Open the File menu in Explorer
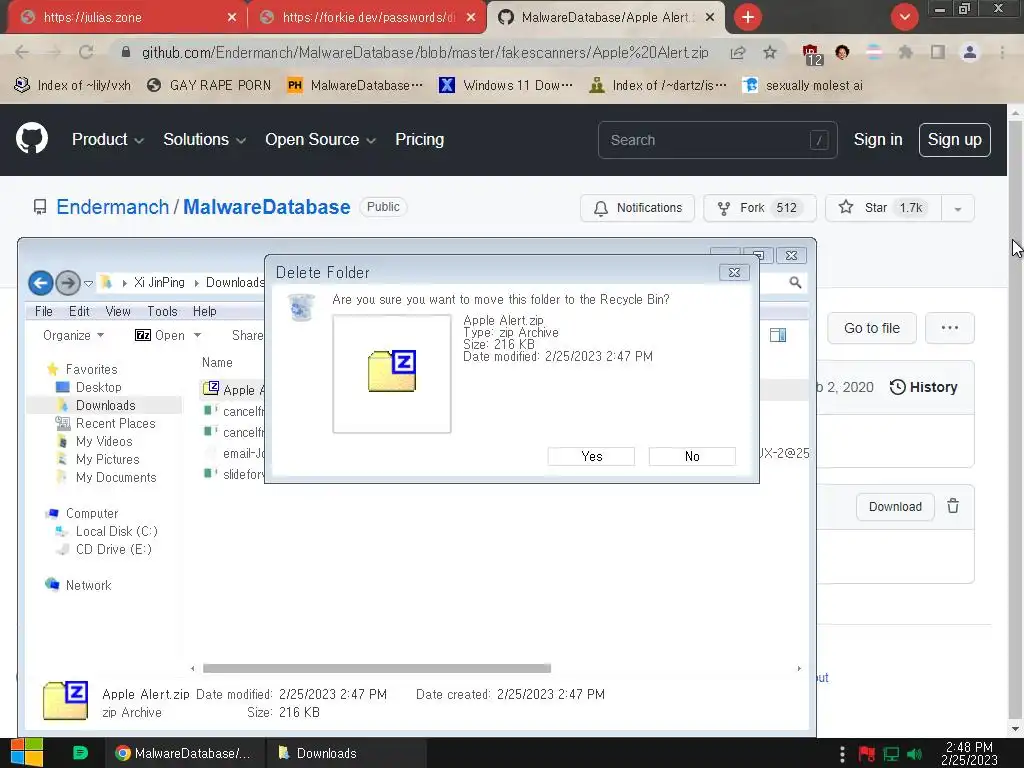The height and width of the screenshot is (768, 1024). point(44,312)
